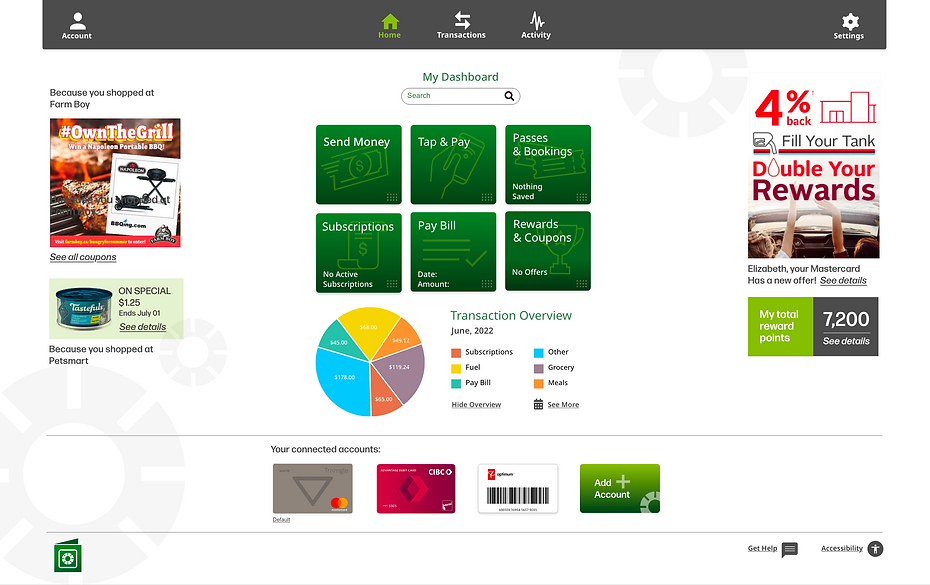The width and height of the screenshot is (930, 585).
Task: Select the Triangle Mastercard account card
Action: pyautogui.click(x=313, y=488)
